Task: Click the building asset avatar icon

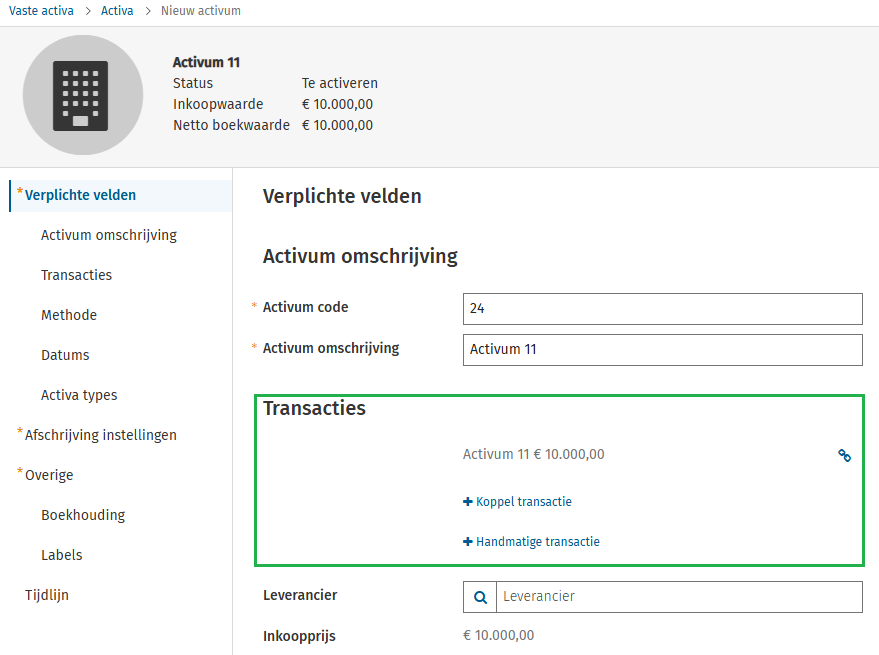Action: pos(83,95)
